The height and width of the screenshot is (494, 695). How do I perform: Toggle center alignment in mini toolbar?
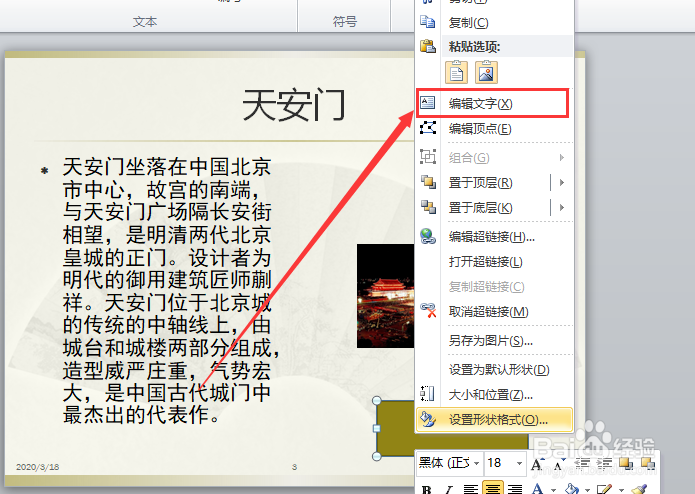pos(493,489)
